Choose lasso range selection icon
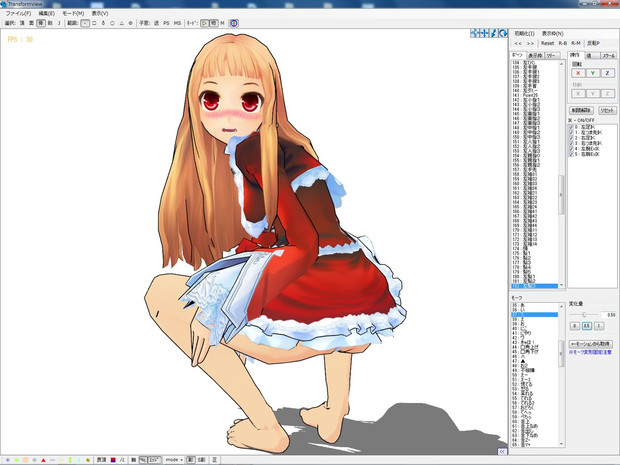The image size is (620, 465). click(103, 23)
